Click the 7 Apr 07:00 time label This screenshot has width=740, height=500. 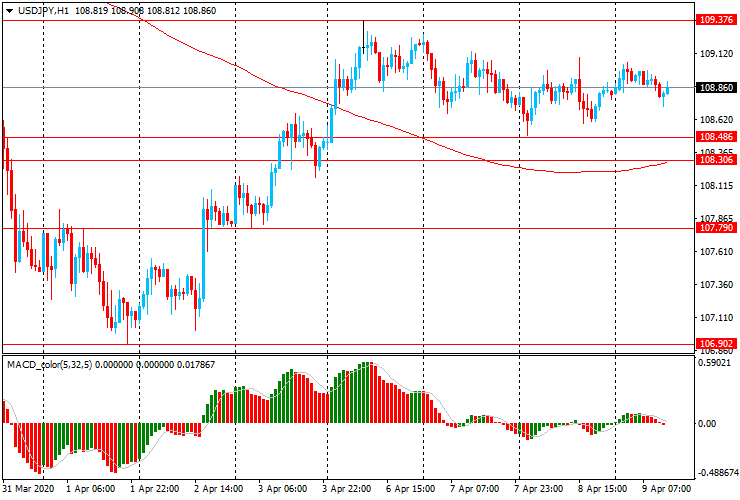coord(474,489)
